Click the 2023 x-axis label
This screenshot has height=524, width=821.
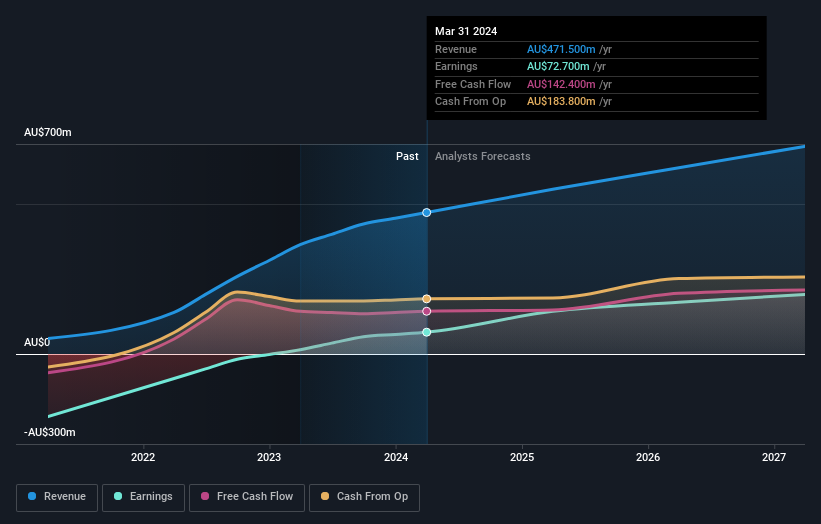pos(269,457)
